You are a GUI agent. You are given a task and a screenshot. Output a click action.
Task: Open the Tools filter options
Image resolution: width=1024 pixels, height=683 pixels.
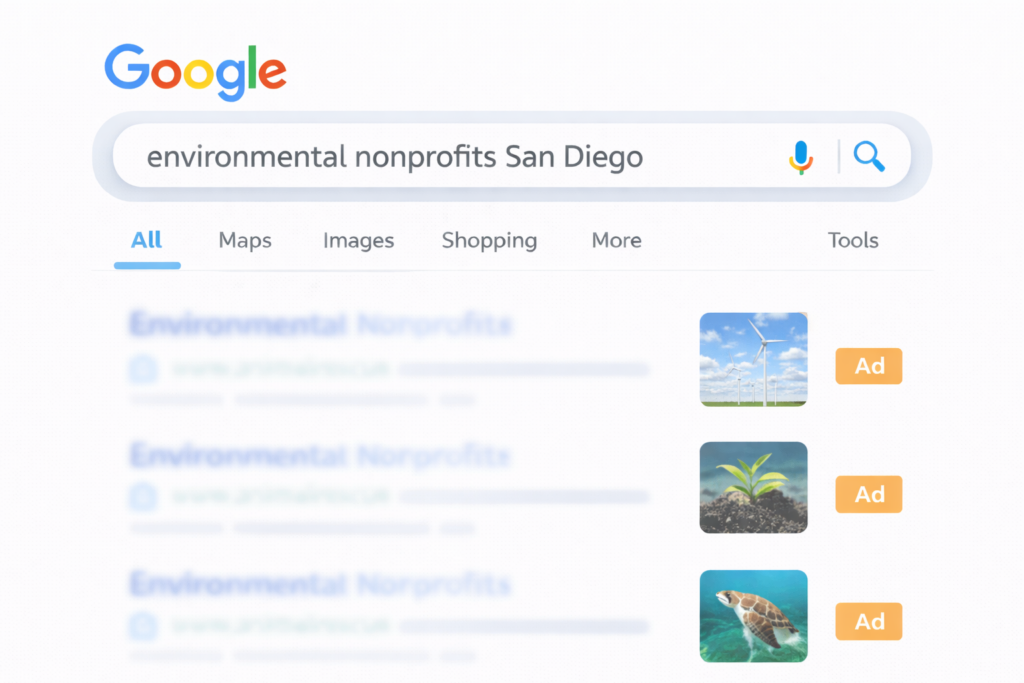853,240
